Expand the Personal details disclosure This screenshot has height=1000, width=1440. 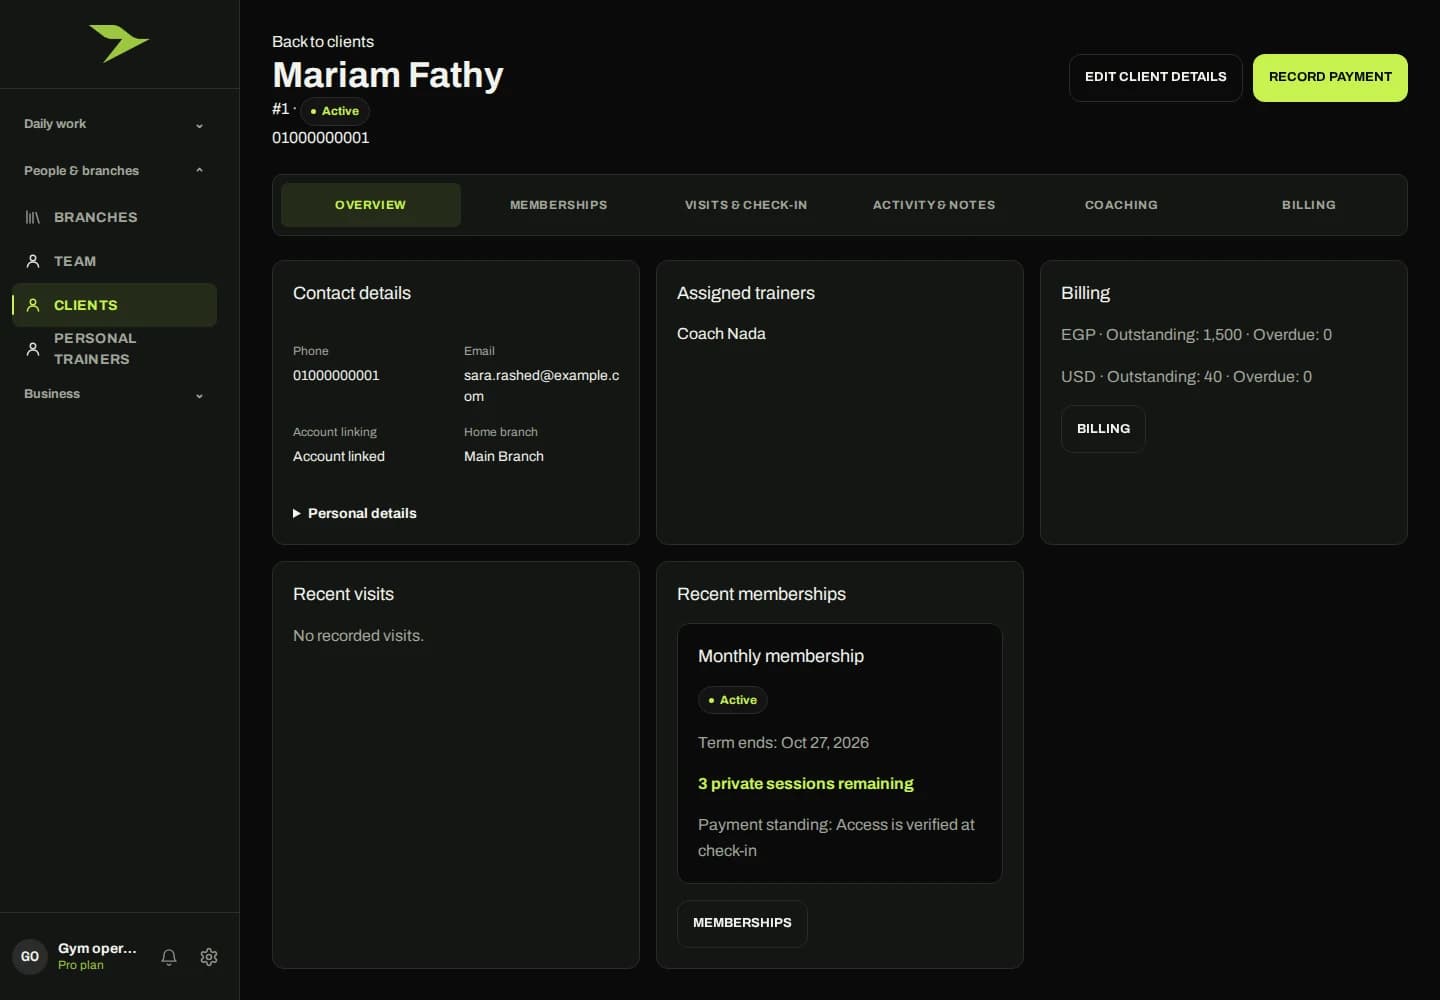pos(355,513)
